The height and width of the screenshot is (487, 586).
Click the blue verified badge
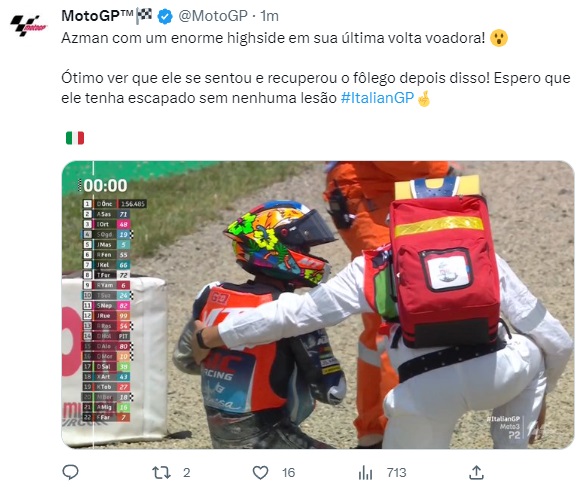(165, 16)
